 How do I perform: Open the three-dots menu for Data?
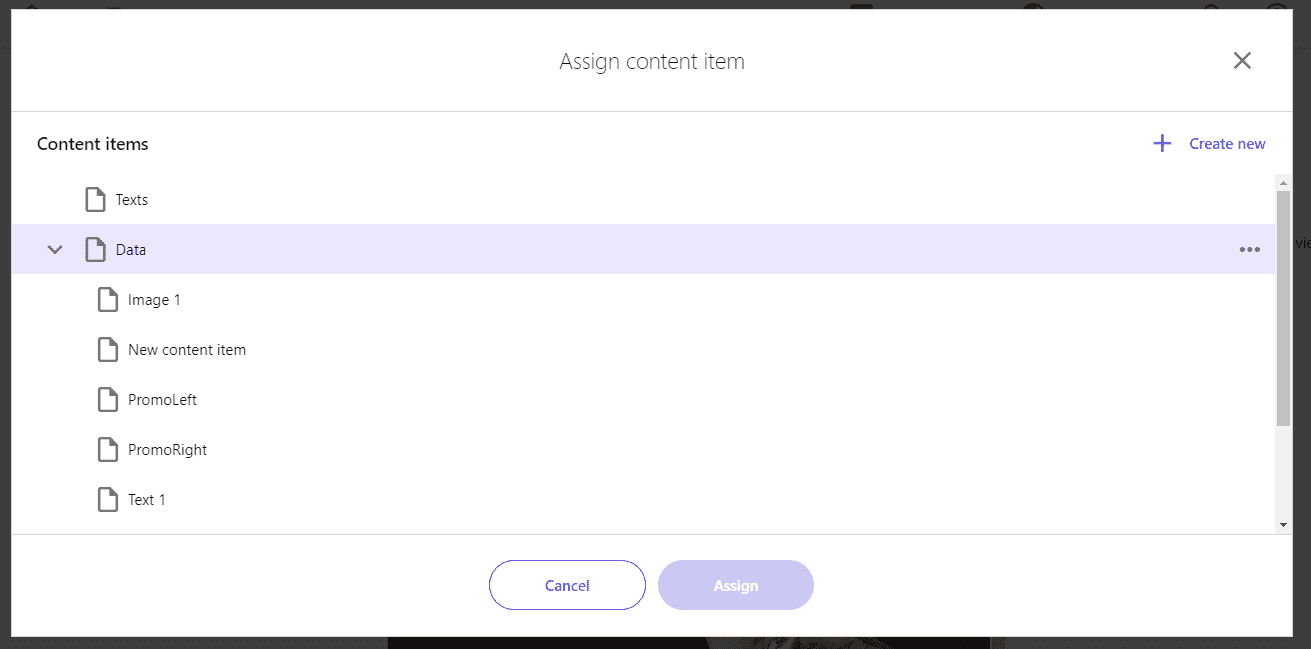(x=1249, y=250)
